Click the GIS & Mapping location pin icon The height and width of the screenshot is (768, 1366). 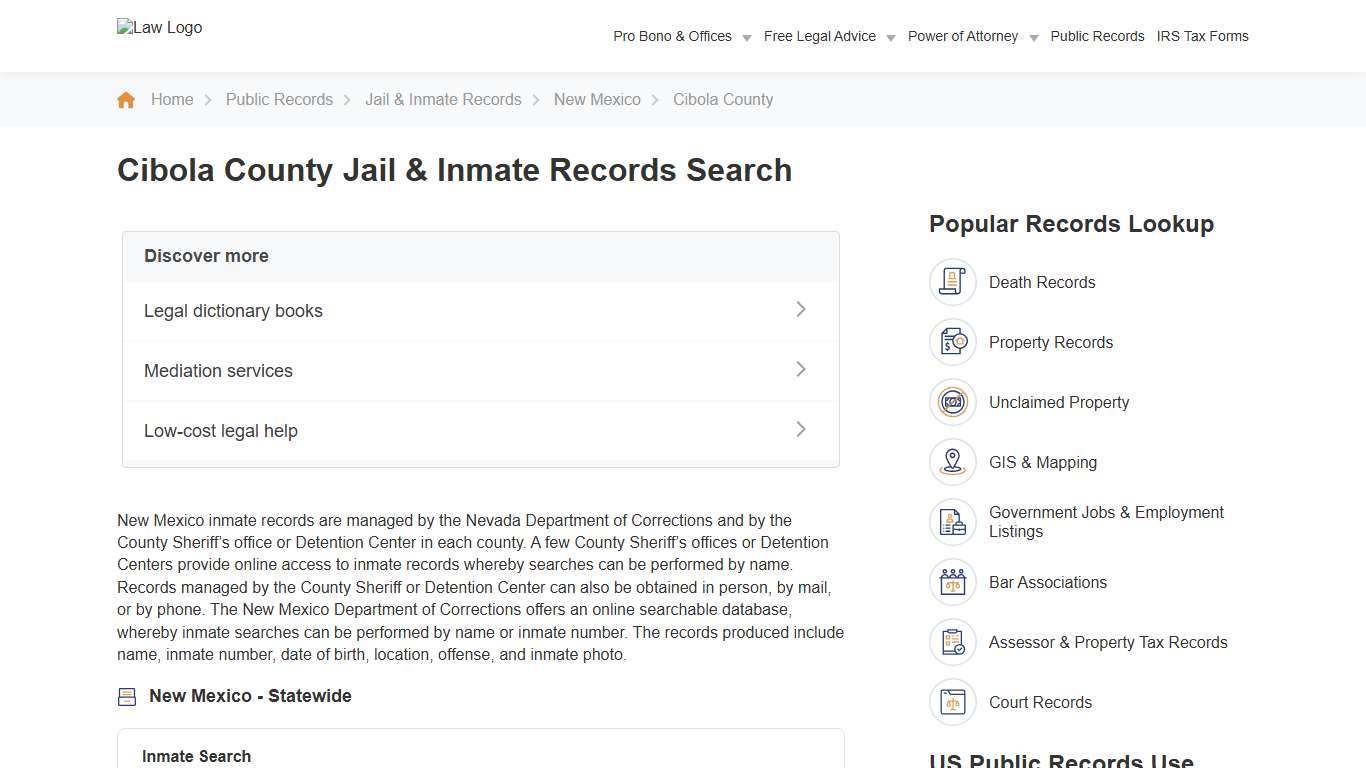[952, 461]
